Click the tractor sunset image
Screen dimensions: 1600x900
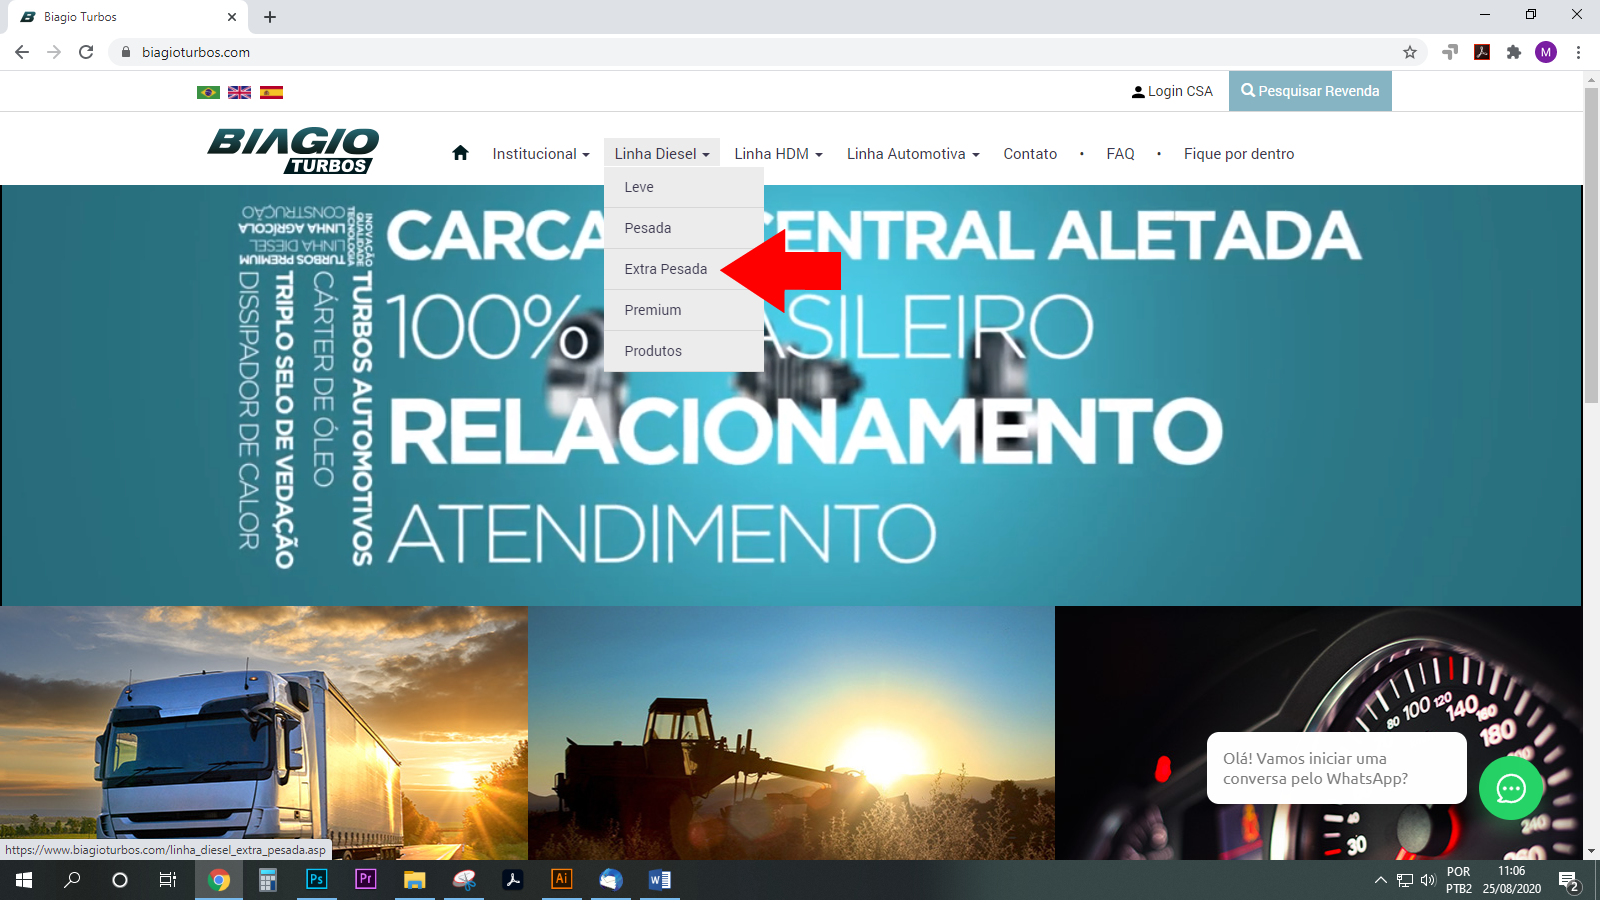(x=791, y=733)
